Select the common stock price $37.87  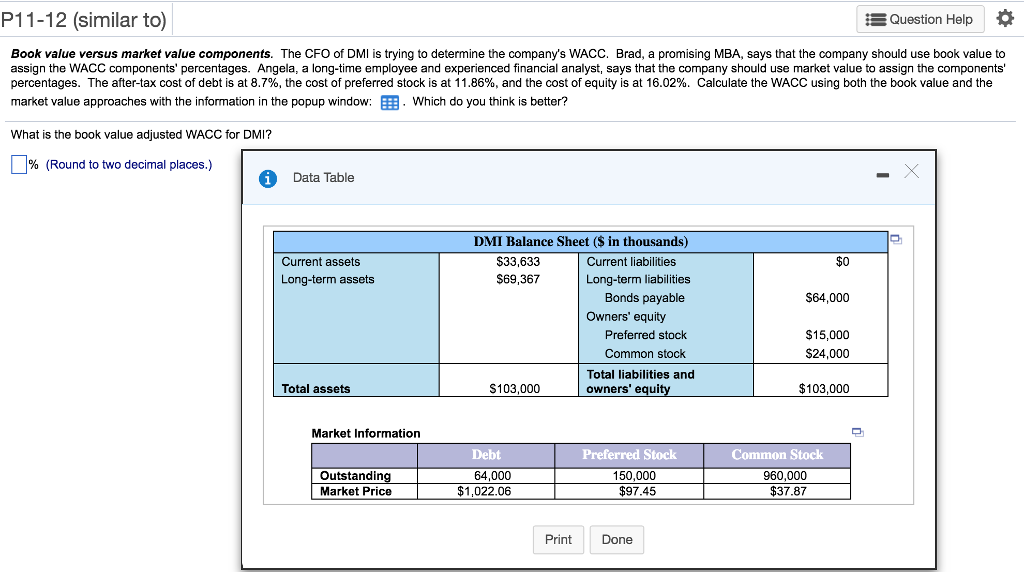[788, 492]
